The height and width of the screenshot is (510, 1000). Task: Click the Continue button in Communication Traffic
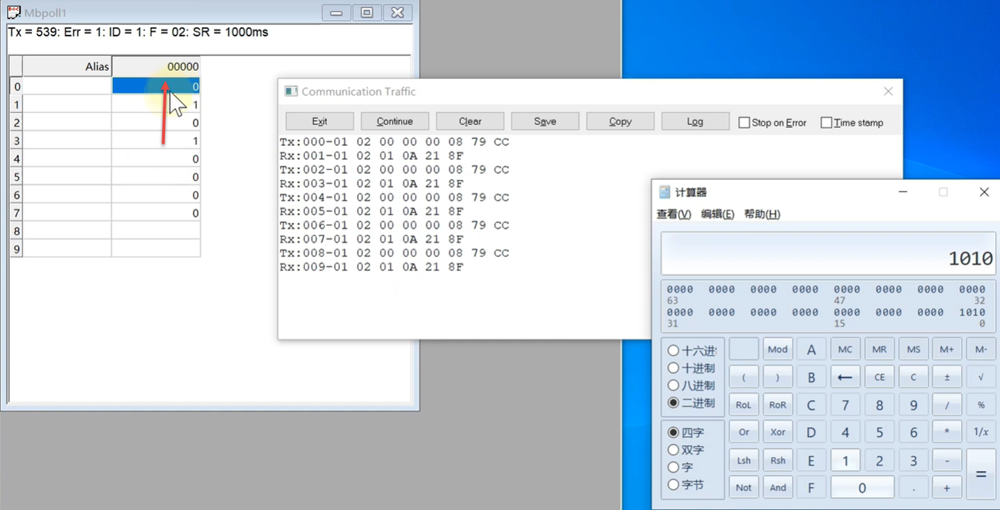click(x=395, y=122)
